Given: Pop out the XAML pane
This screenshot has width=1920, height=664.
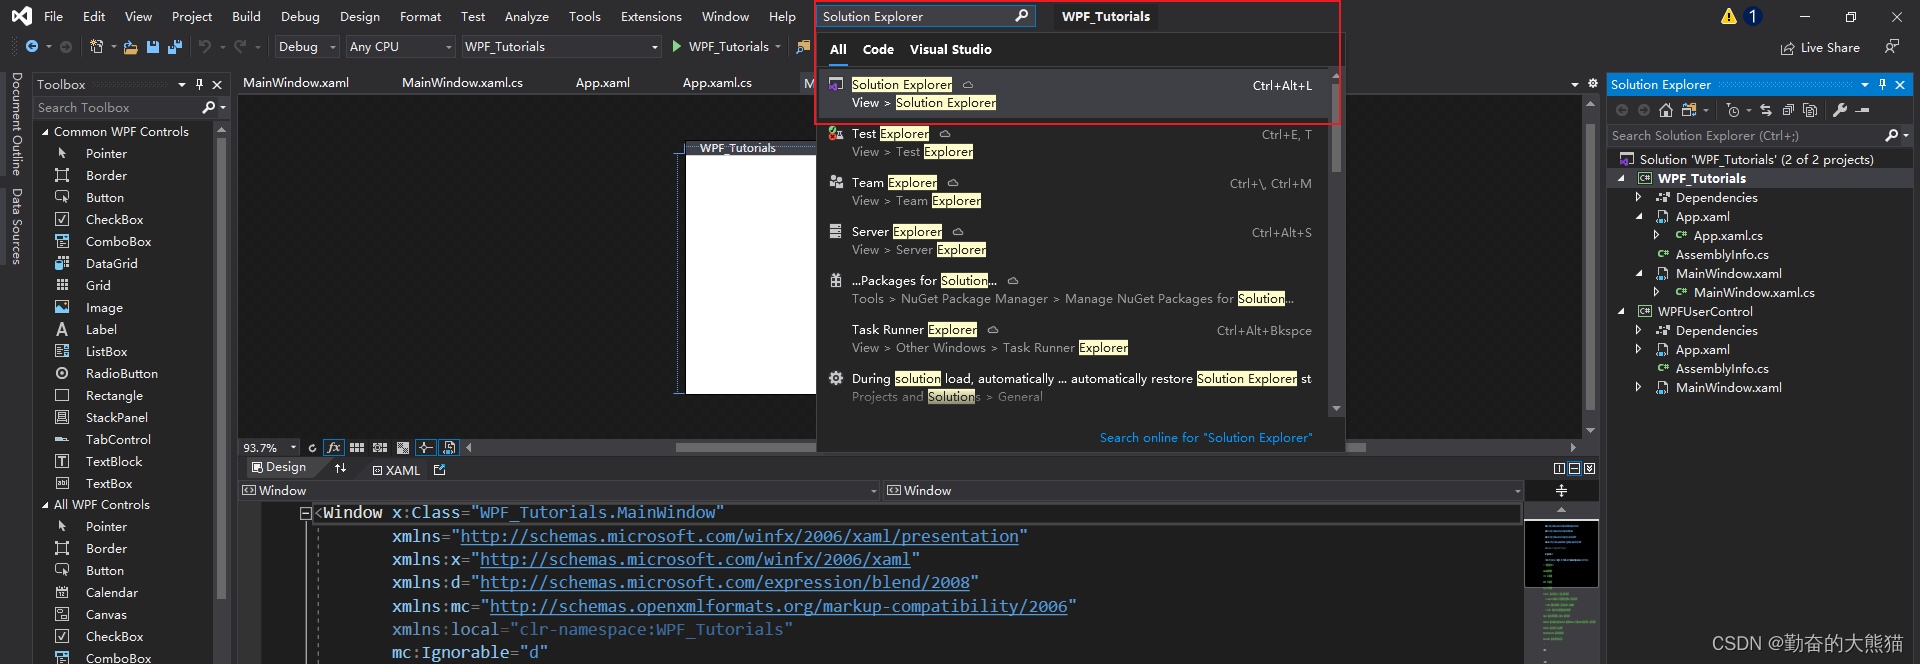Looking at the screenshot, I should click(439, 470).
